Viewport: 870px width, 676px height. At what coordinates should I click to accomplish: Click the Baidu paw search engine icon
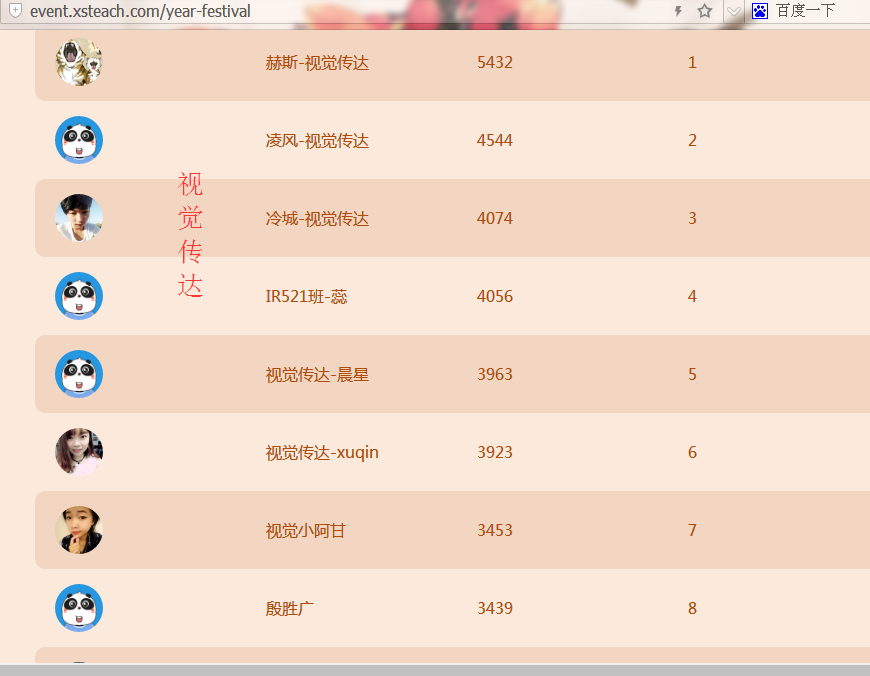(x=760, y=11)
